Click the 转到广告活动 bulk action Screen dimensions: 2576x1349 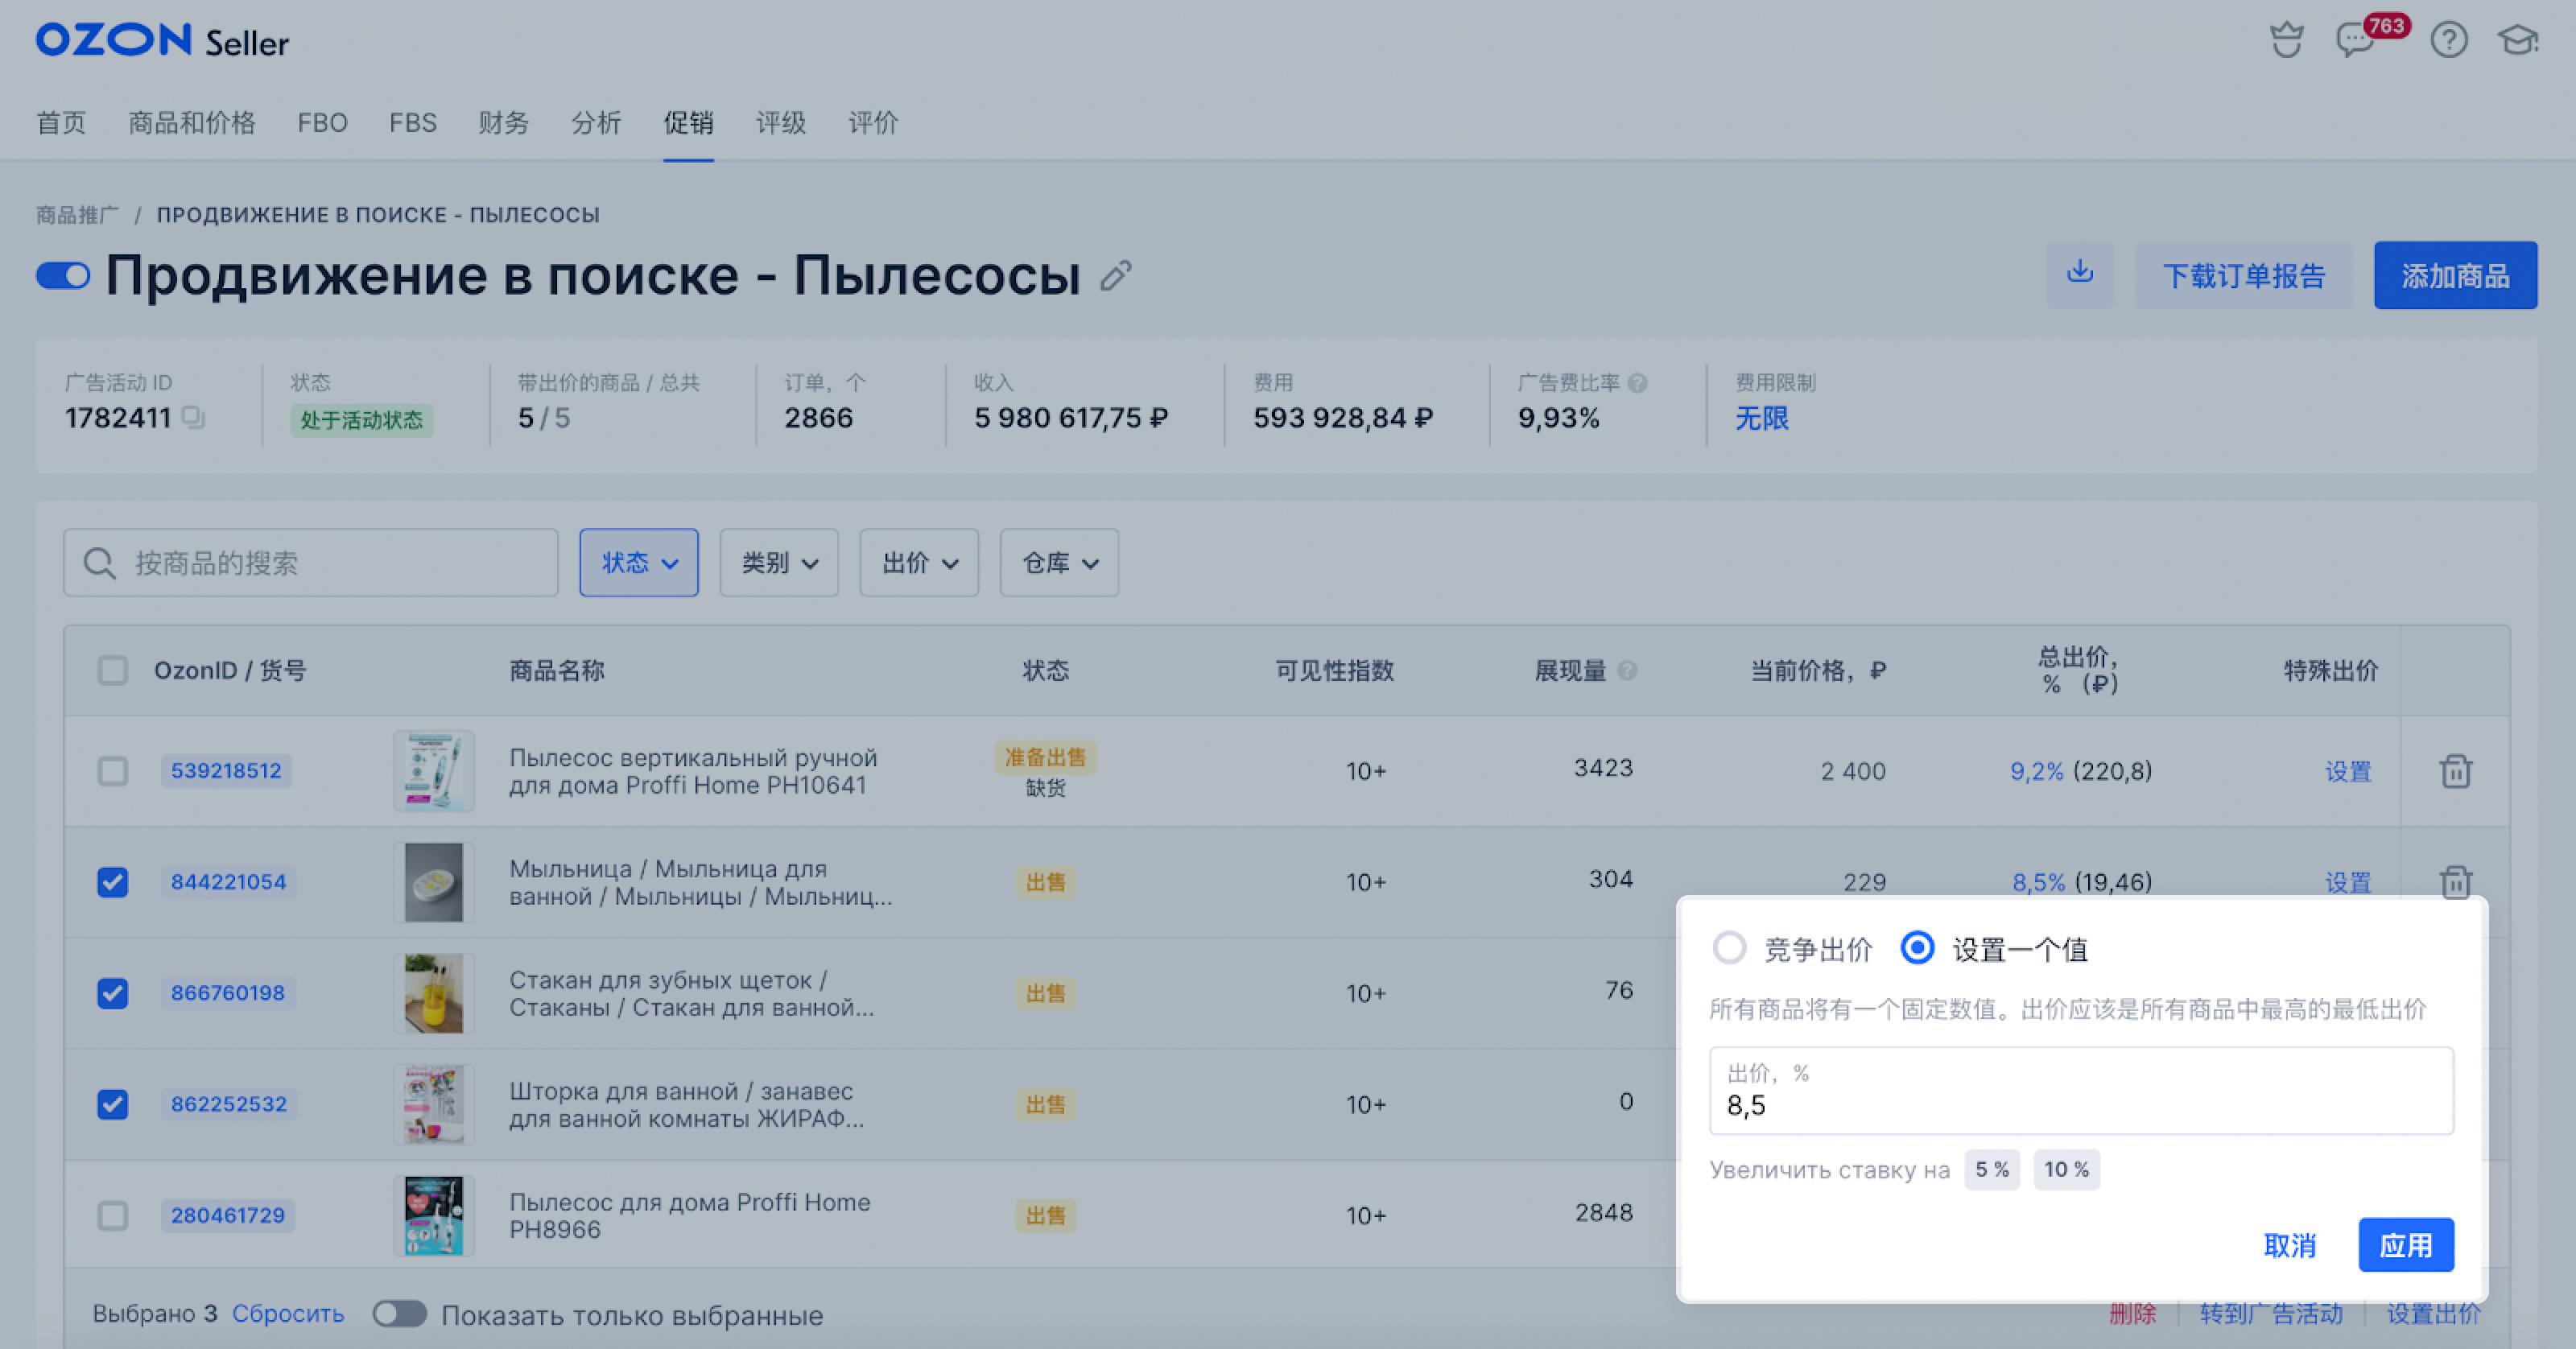coord(2271,1313)
